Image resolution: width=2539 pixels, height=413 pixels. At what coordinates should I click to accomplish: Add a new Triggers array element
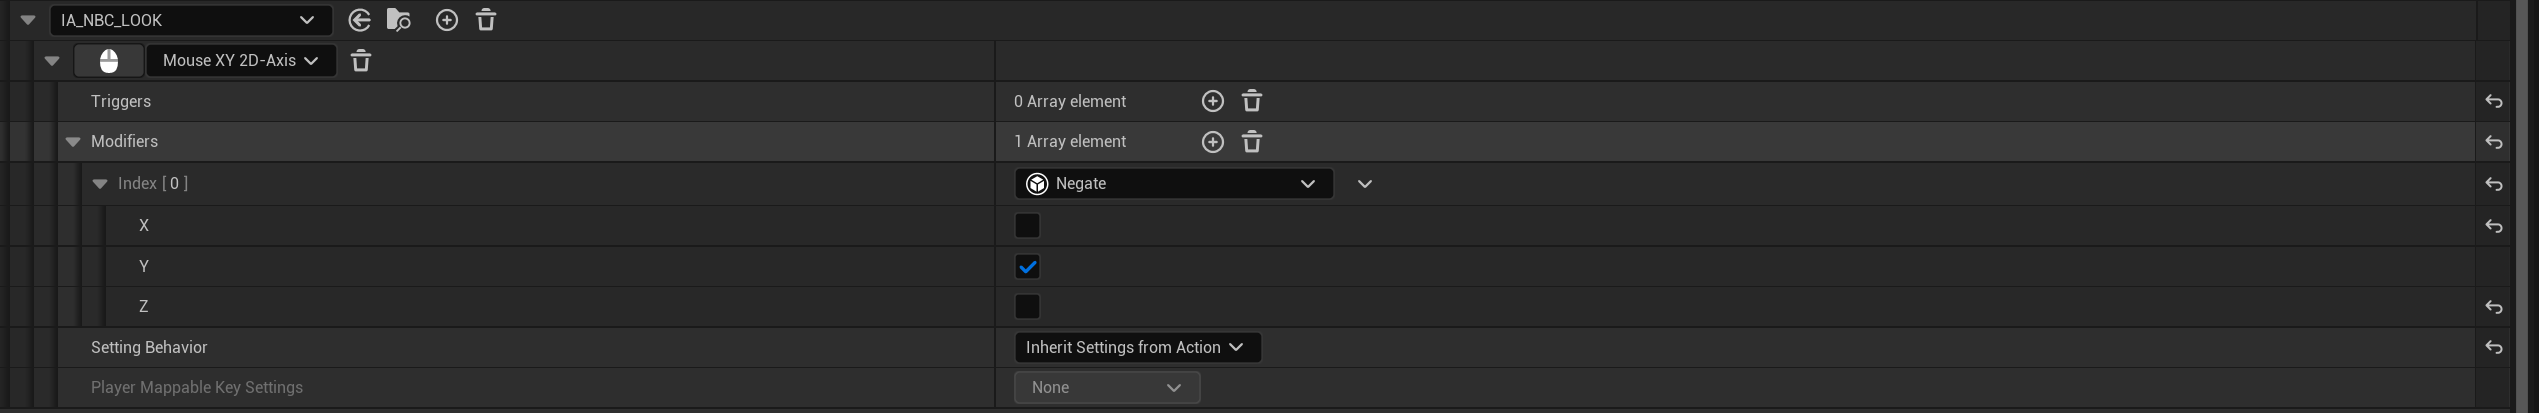tap(1212, 101)
